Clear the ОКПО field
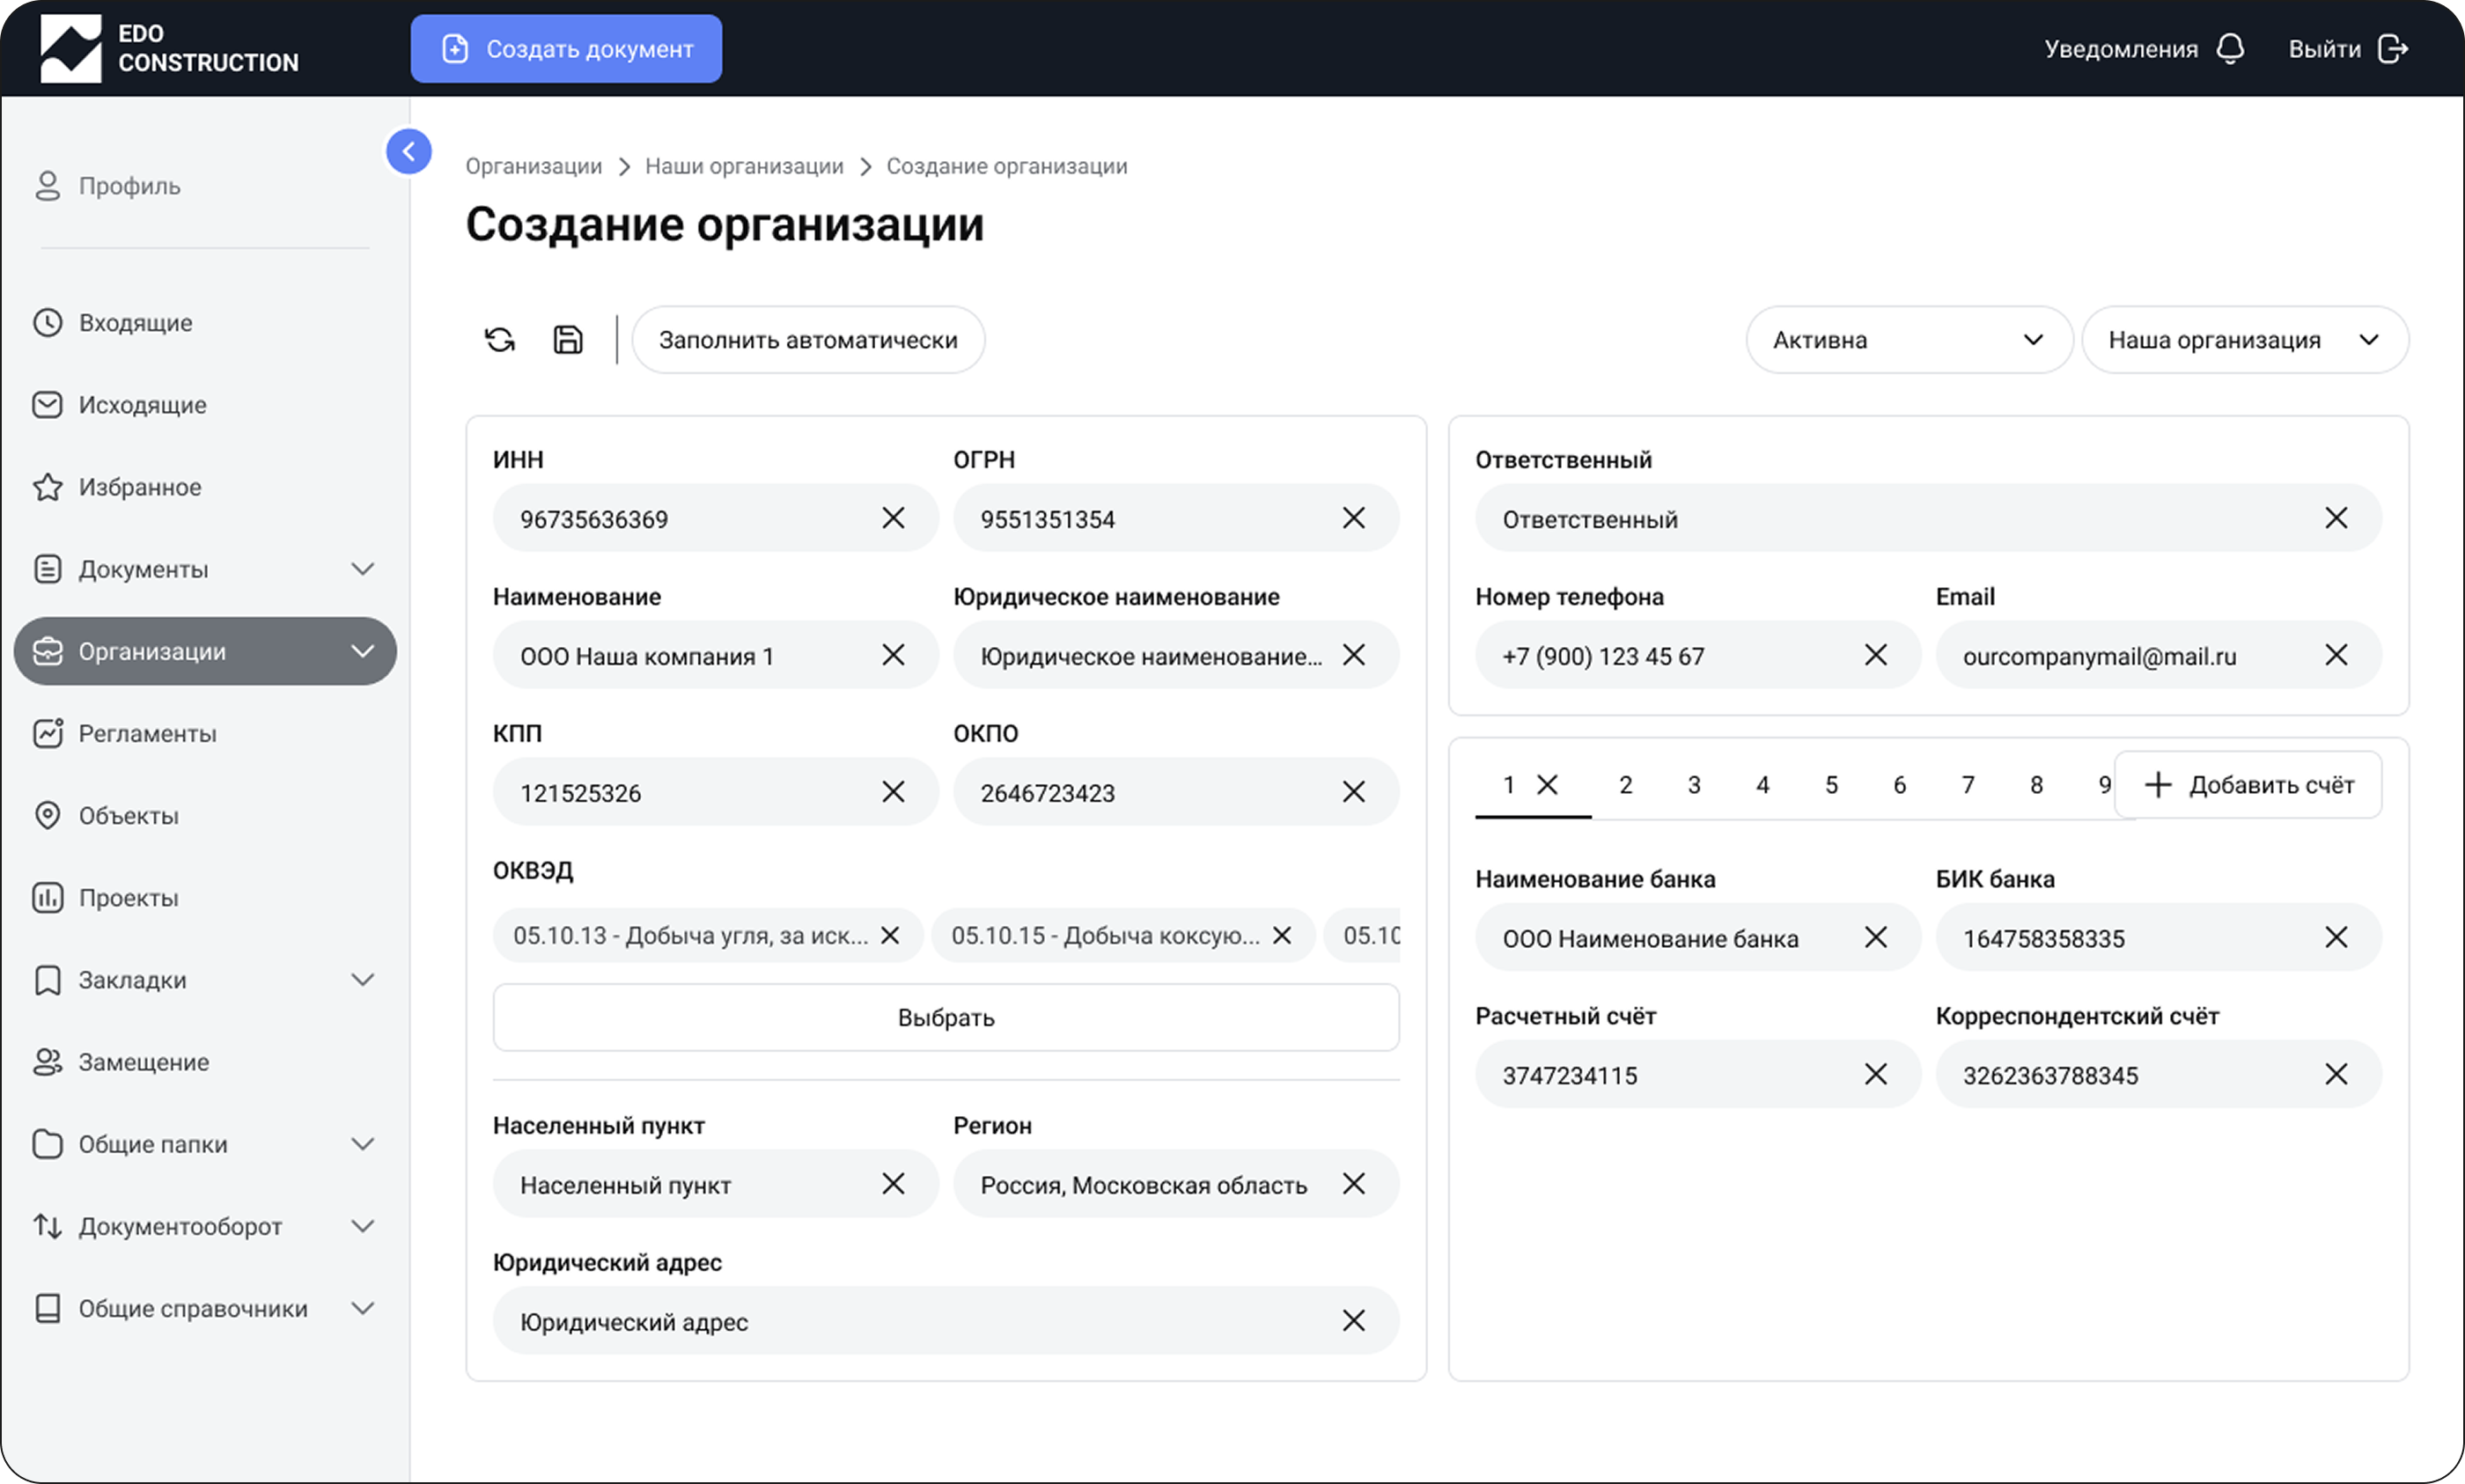The width and height of the screenshot is (2465, 1484). coord(1354,792)
